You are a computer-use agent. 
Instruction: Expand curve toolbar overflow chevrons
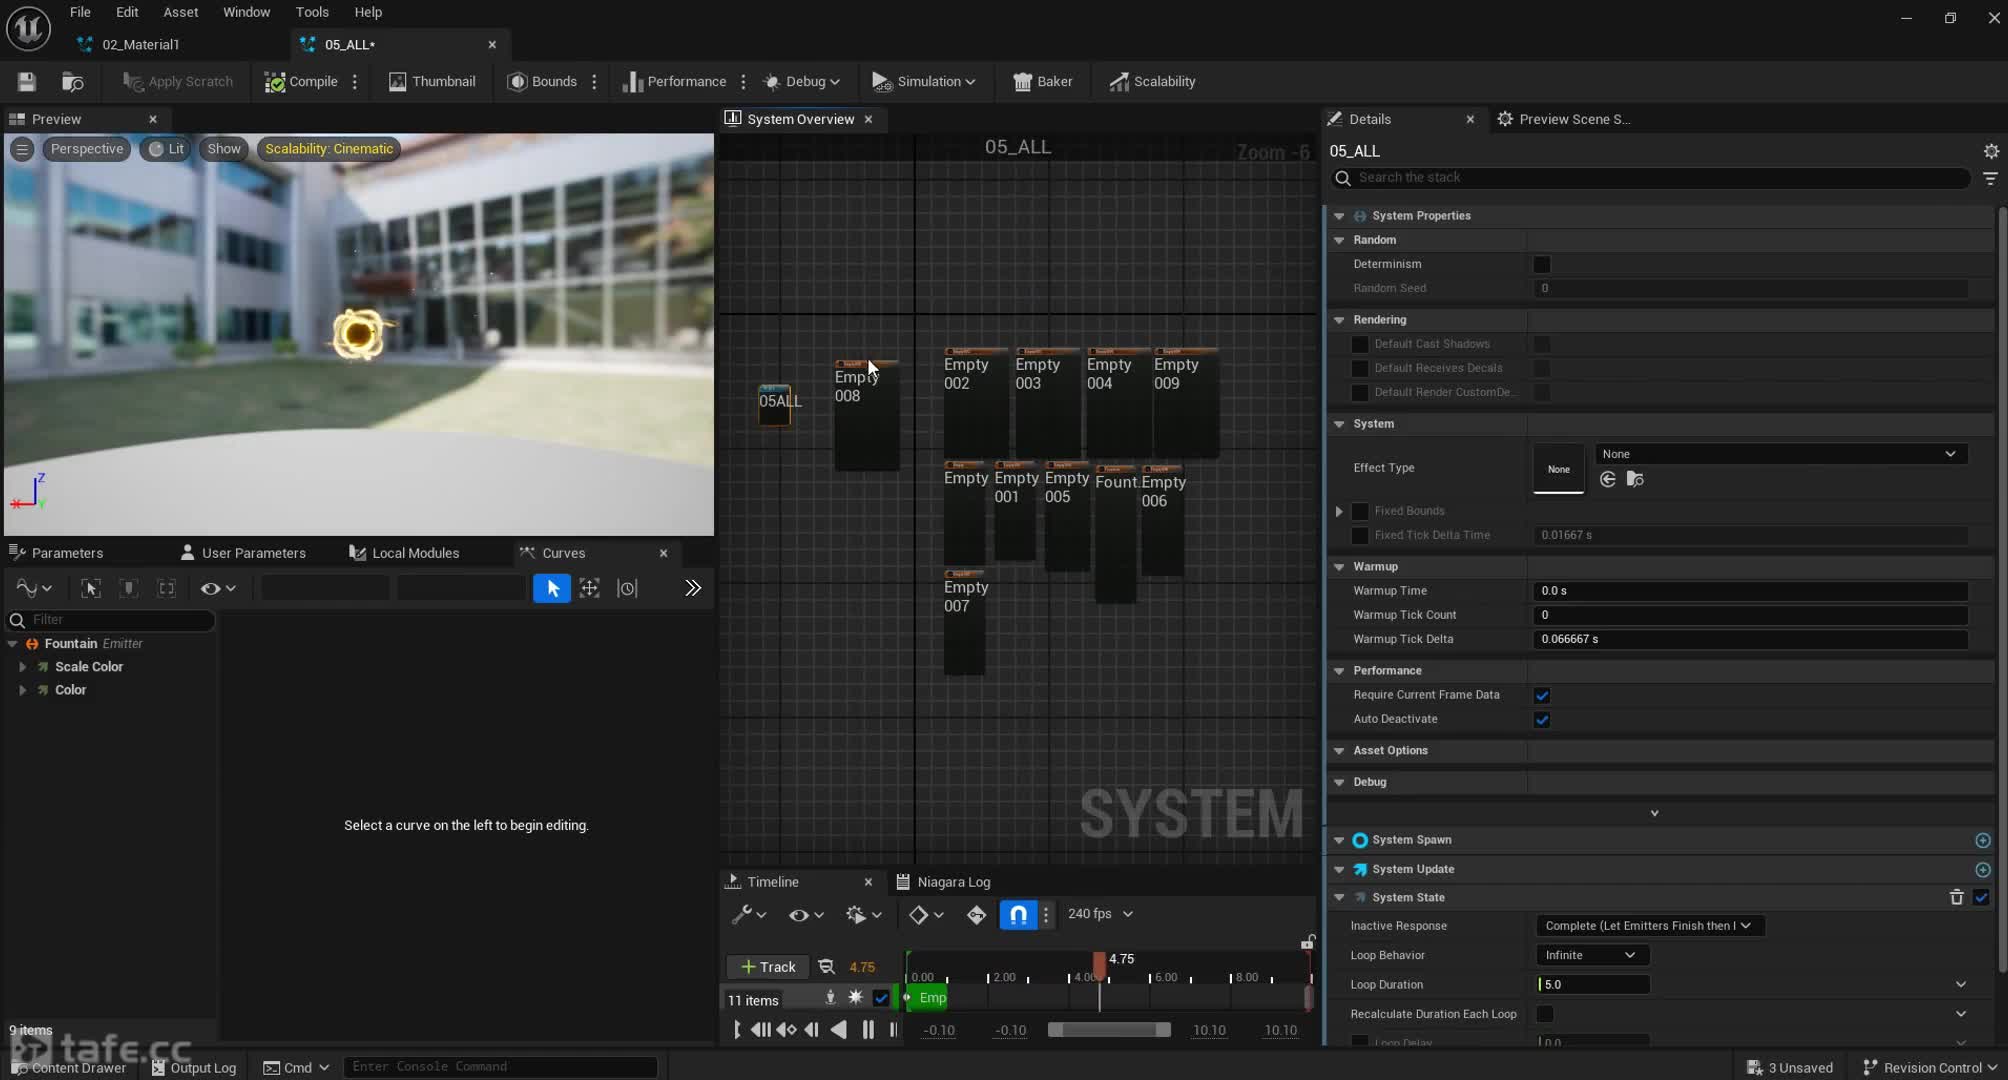(x=693, y=588)
